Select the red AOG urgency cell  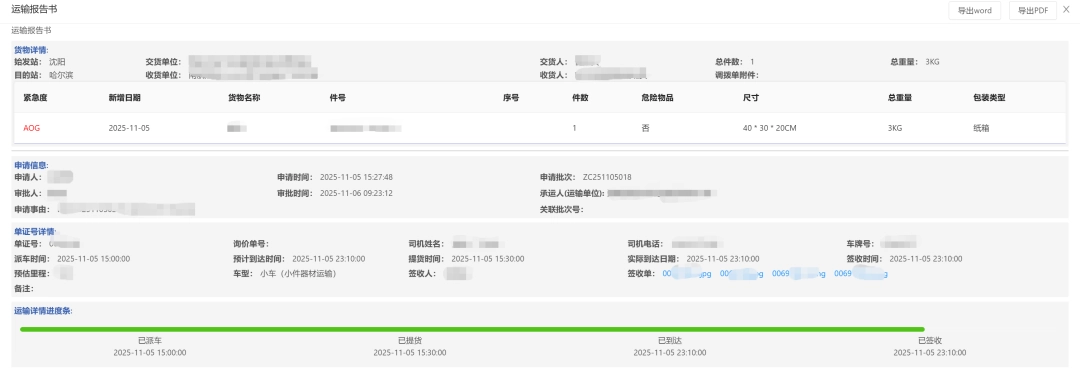[32, 128]
